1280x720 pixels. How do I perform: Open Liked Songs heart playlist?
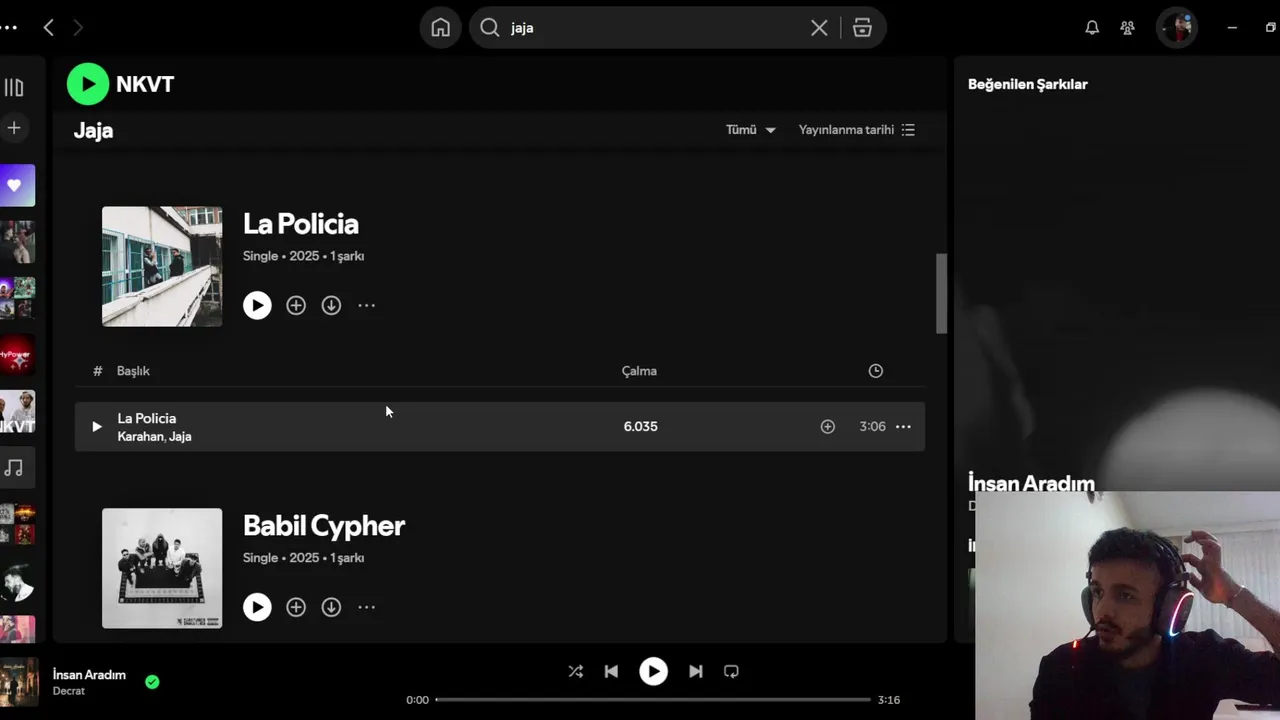click(17, 185)
